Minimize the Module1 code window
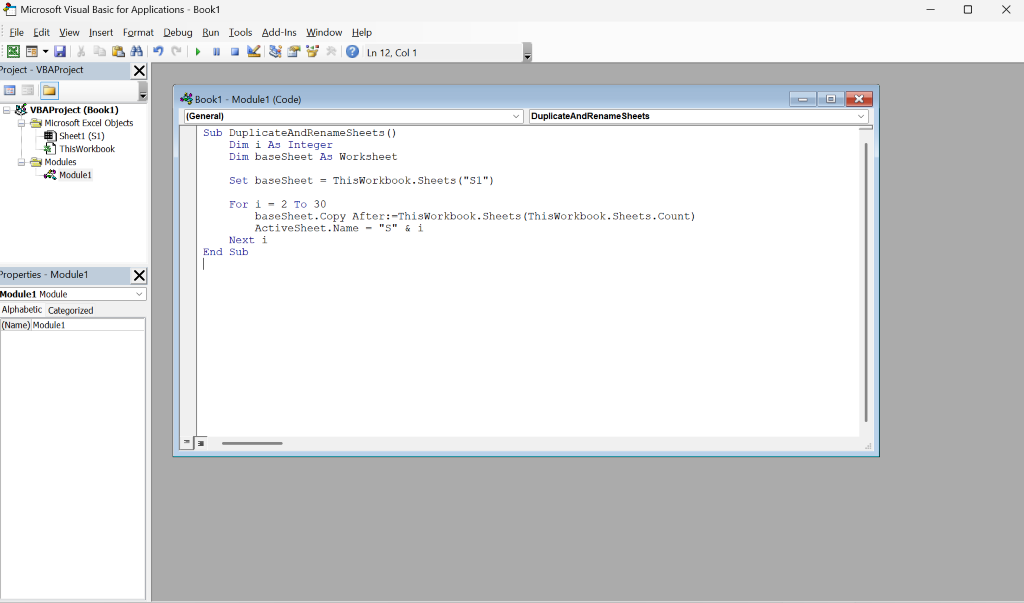1024x603 pixels. [x=803, y=99]
